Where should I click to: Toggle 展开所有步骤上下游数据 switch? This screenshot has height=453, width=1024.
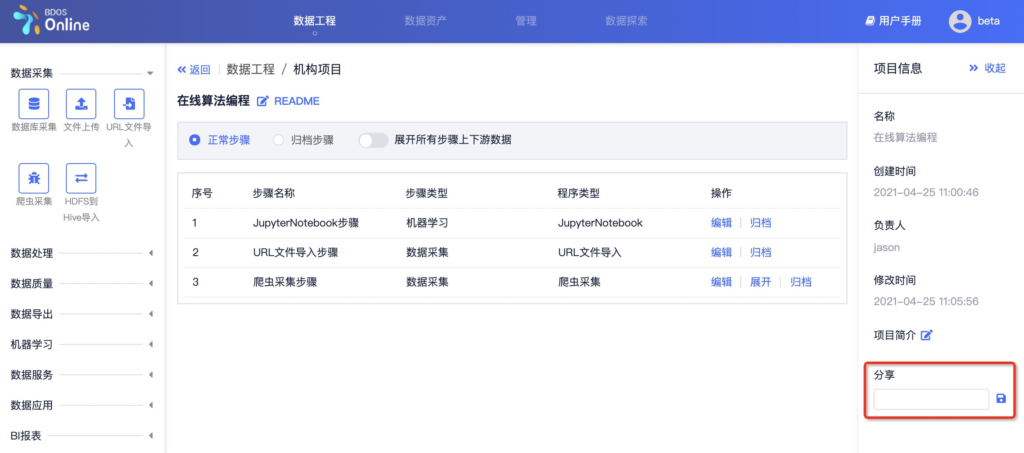[x=373, y=140]
